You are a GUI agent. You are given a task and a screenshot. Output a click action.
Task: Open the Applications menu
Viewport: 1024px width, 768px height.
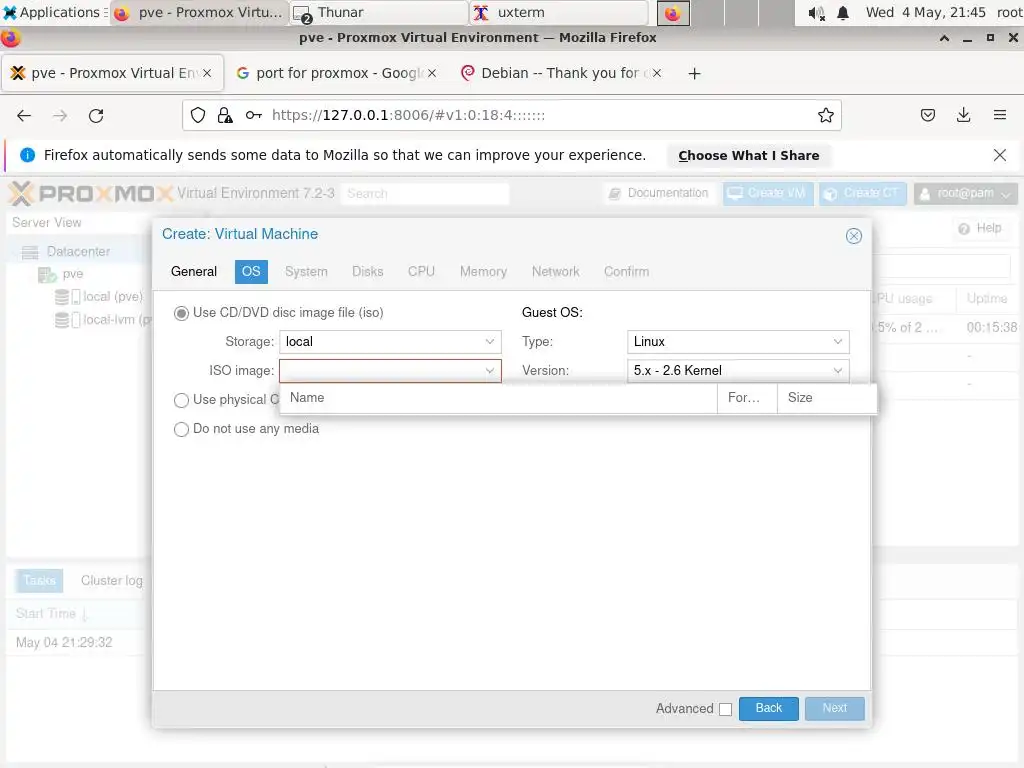(x=55, y=12)
